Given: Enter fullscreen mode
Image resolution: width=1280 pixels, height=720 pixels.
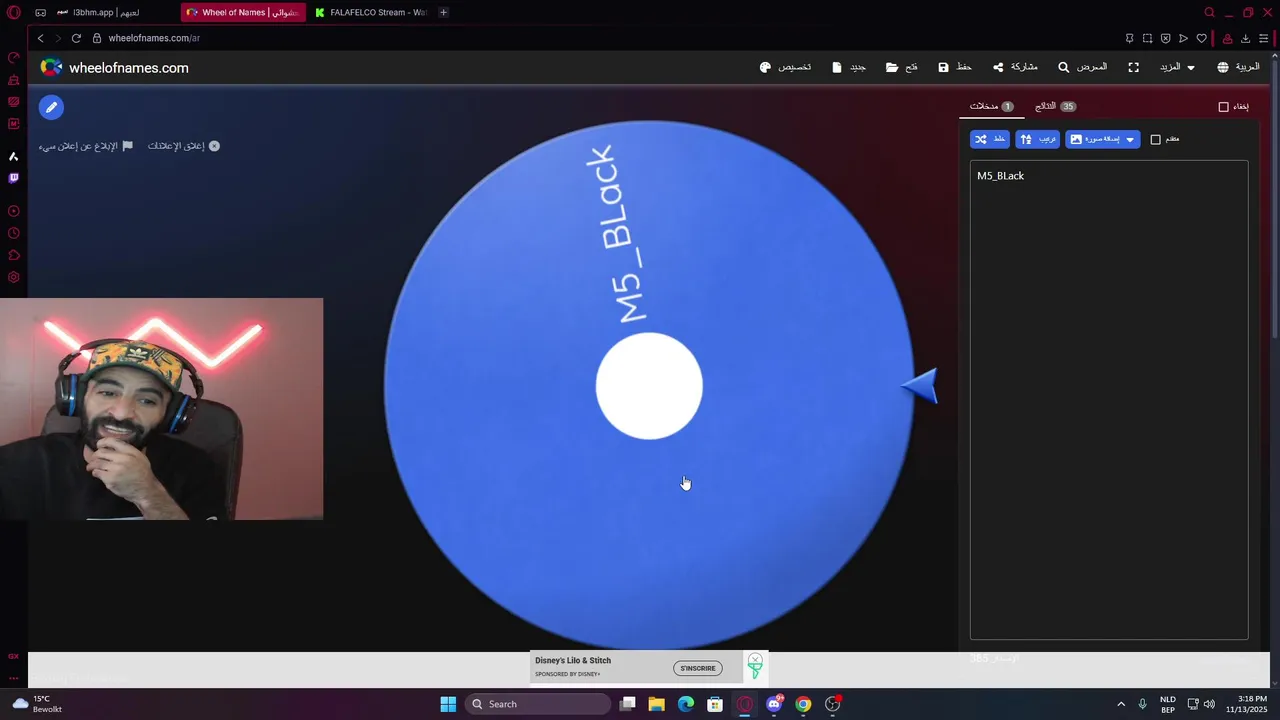Looking at the screenshot, I should click(1133, 67).
